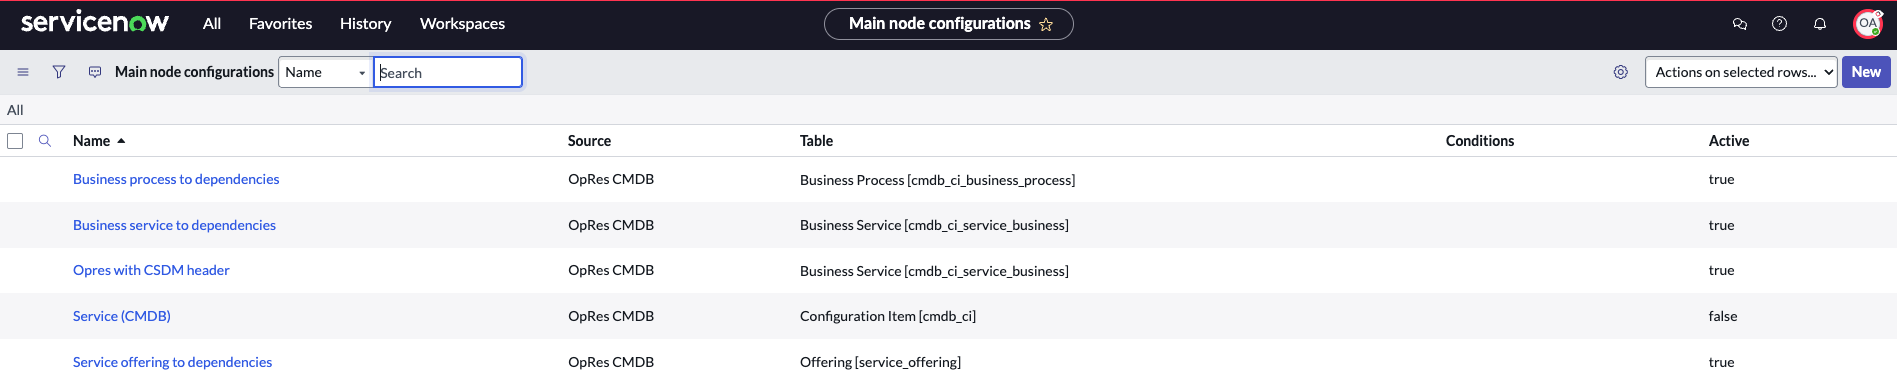The height and width of the screenshot is (391, 1897).
Task: Open the Favorites menu
Action: [280, 24]
